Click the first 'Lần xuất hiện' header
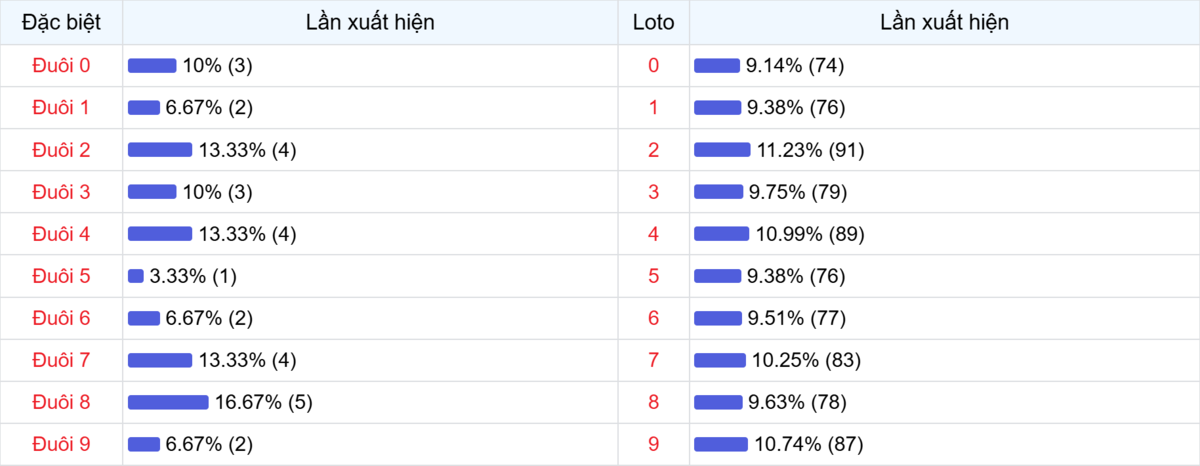 [370, 22]
